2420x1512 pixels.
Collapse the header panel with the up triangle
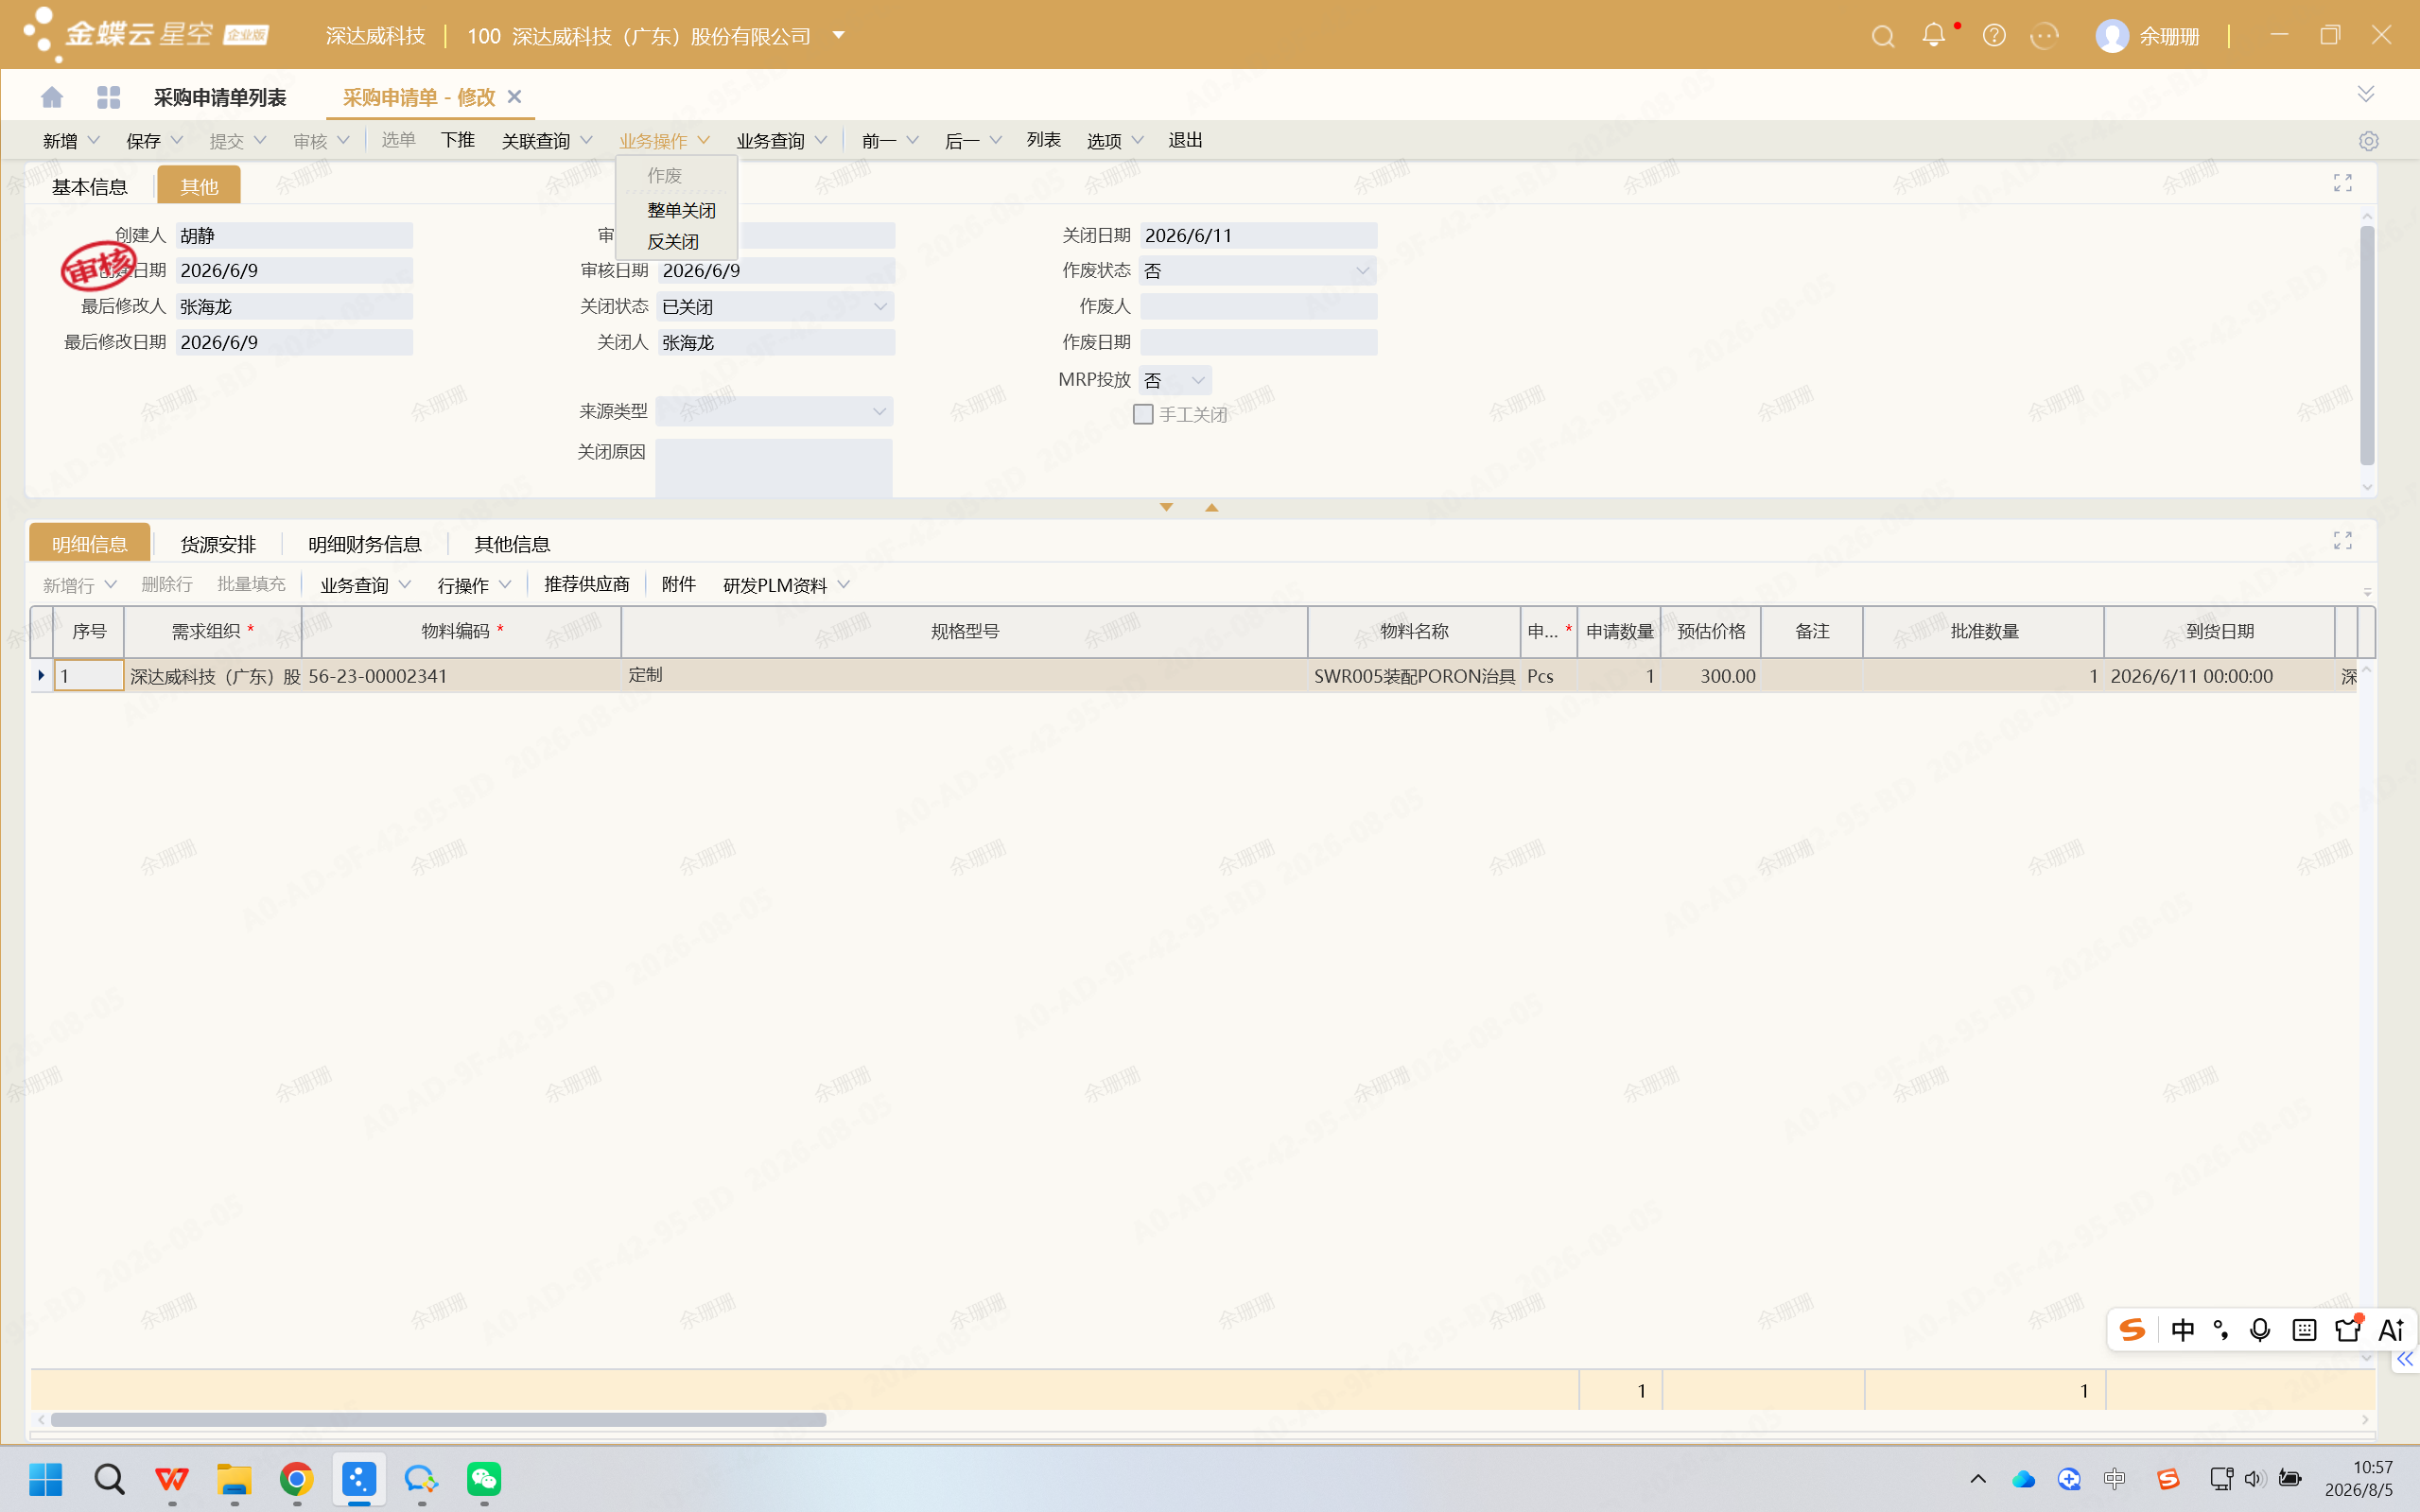(1211, 508)
